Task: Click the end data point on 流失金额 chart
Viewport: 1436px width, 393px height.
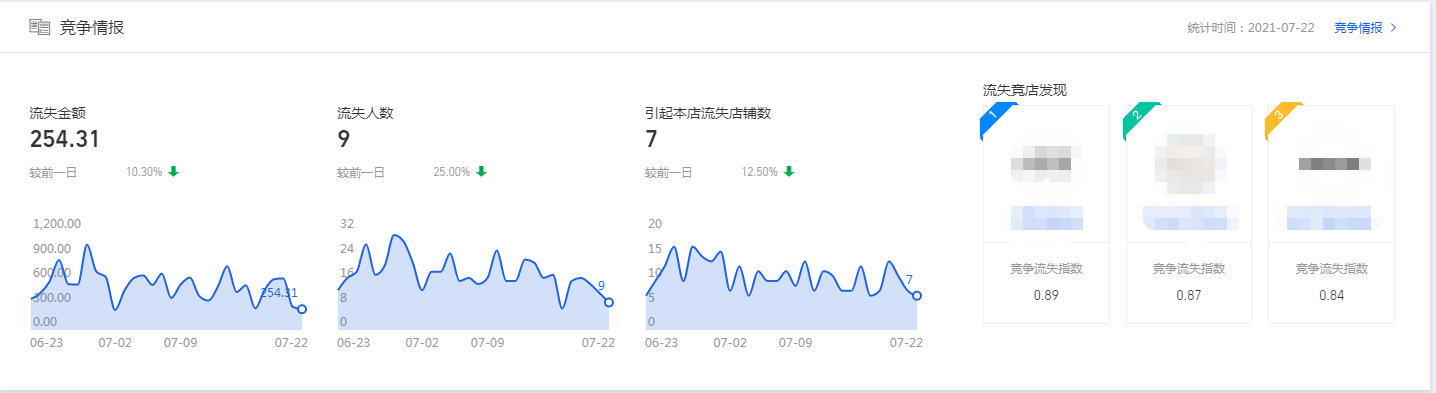Action: click(302, 310)
